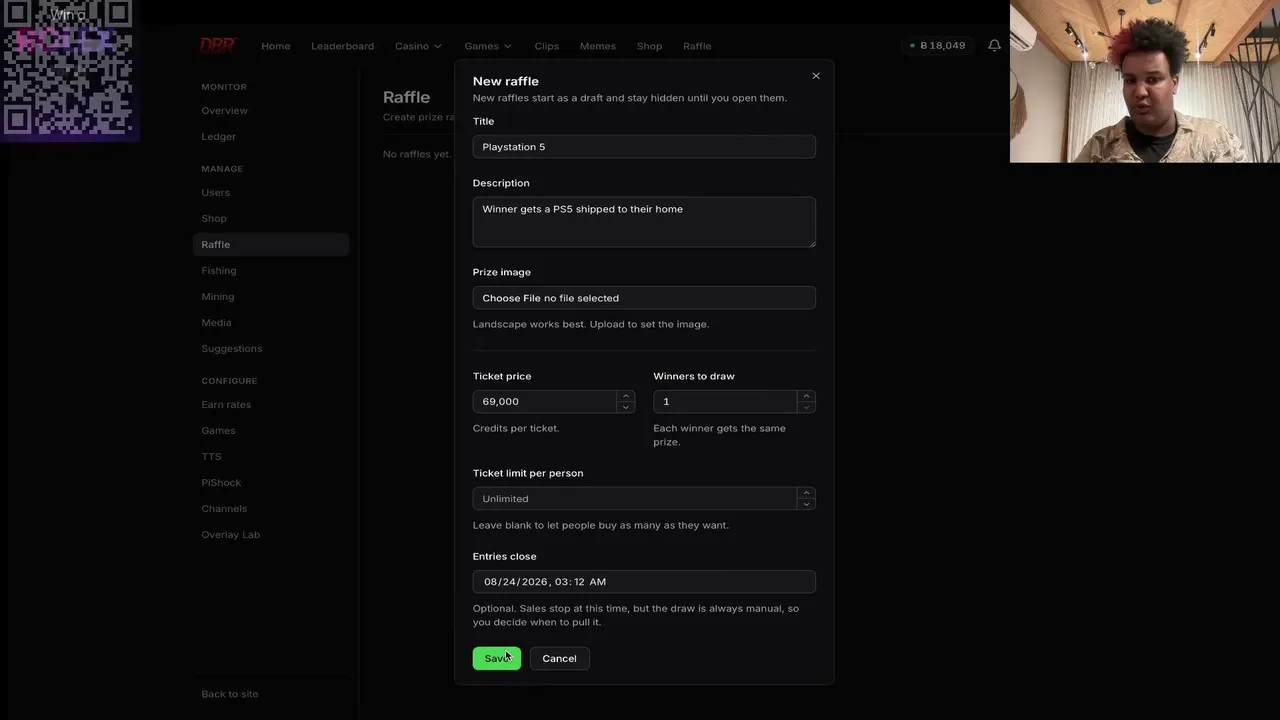Click Back to site link
Viewport: 1280px width, 720px height.
click(x=230, y=694)
